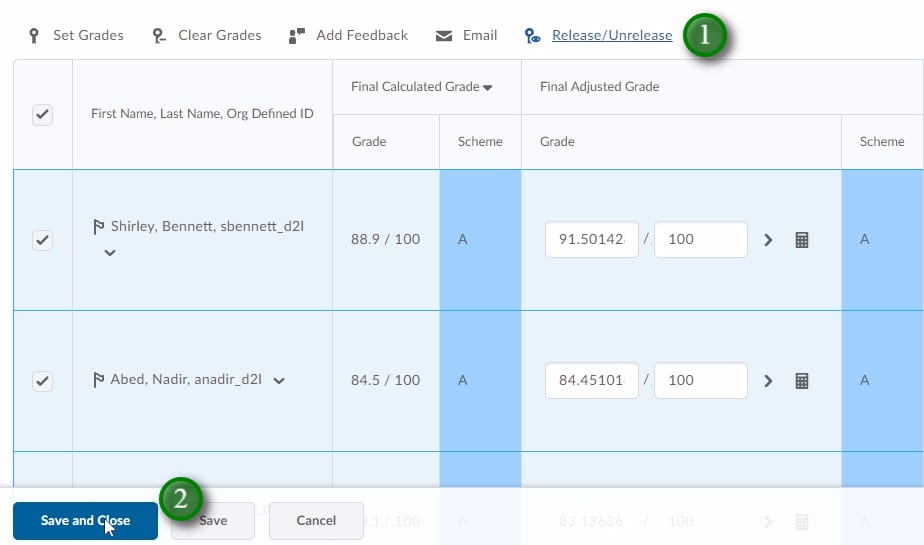The image size is (924, 545).
Task: Open grade calculator for Abed Nadir
Action: click(x=801, y=381)
